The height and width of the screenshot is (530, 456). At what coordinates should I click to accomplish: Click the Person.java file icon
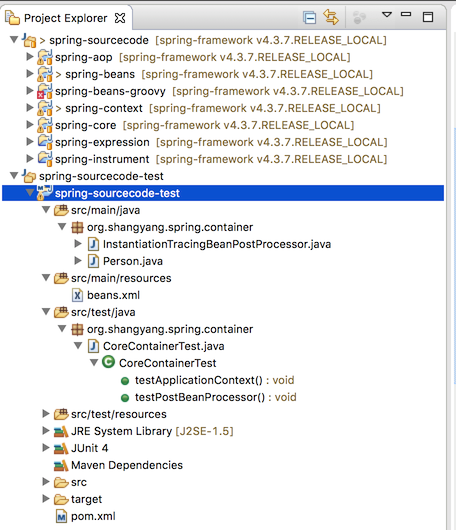pos(93,261)
